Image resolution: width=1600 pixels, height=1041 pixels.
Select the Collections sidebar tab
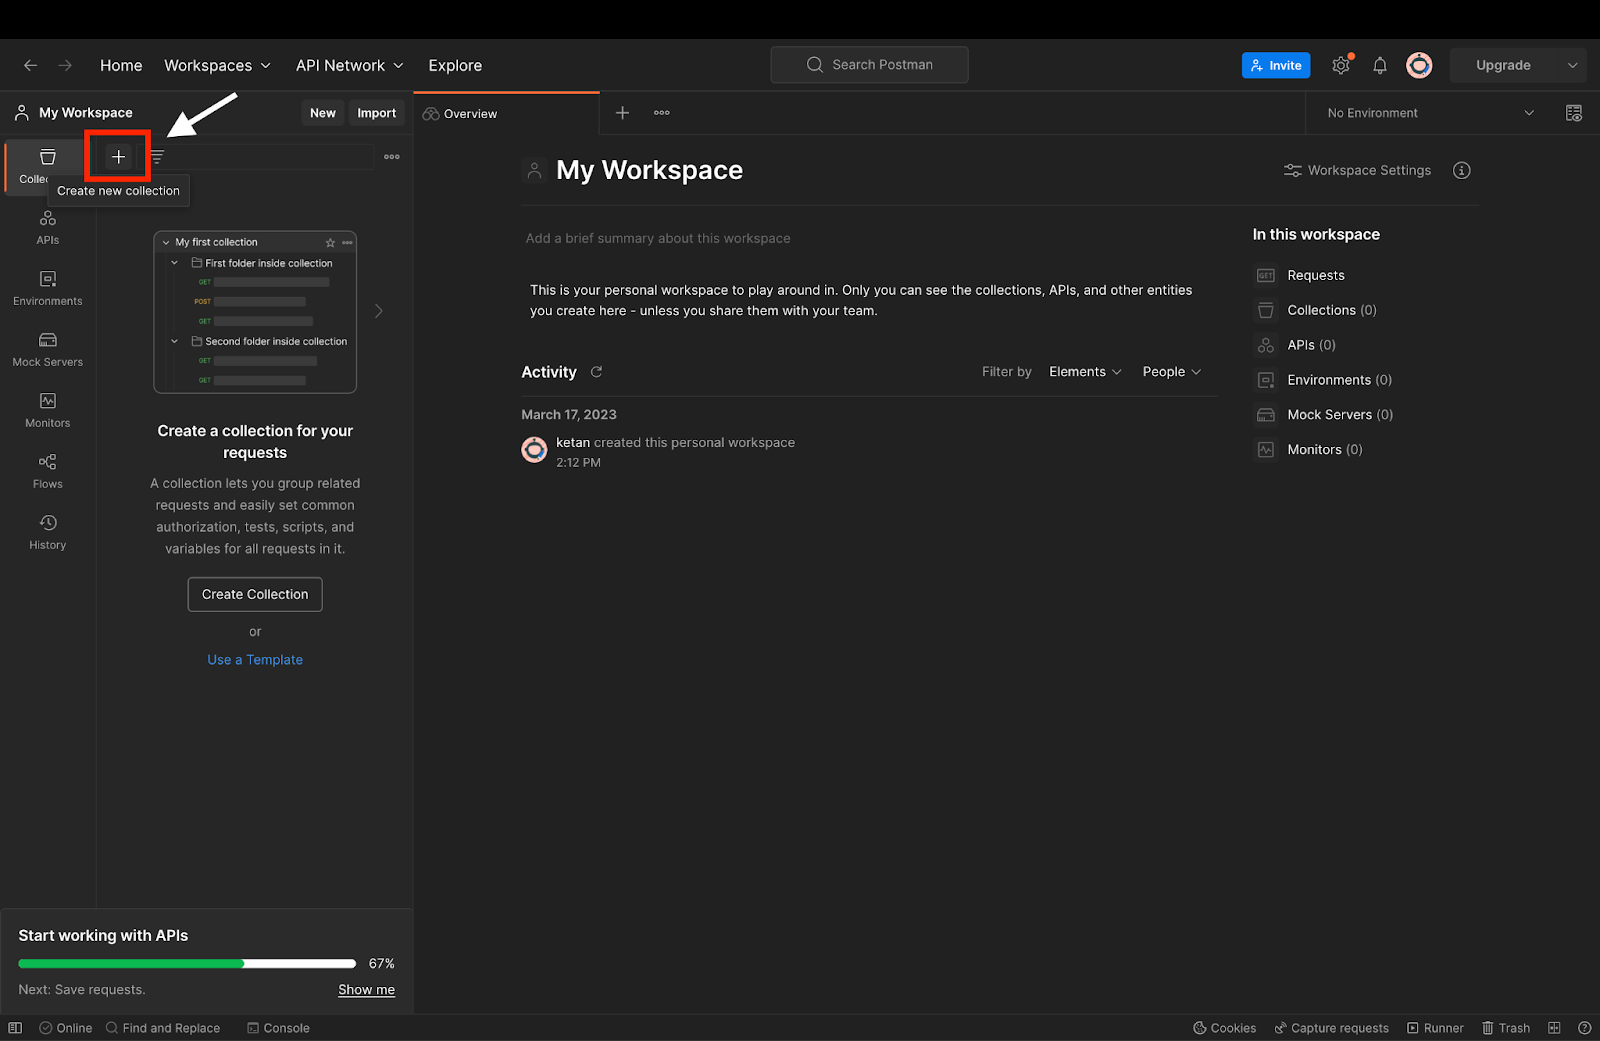[x=48, y=165]
